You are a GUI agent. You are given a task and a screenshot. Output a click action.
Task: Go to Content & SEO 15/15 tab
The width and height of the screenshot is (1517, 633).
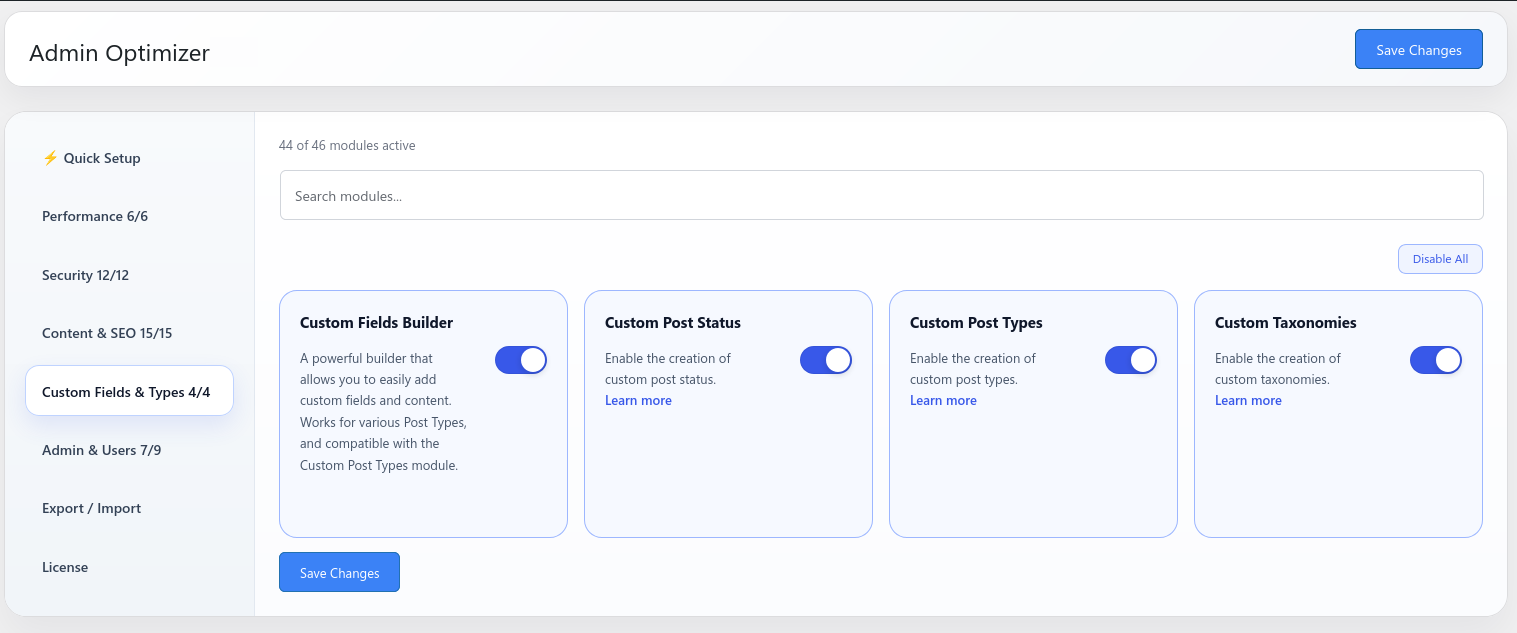pyautogui.click(x=129, y=333)
